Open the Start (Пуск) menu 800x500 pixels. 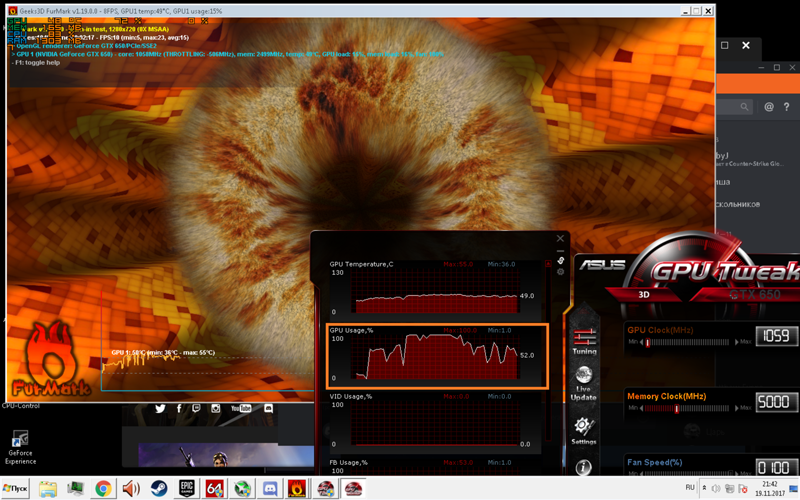pyautogui.click(x=15, y=489)
